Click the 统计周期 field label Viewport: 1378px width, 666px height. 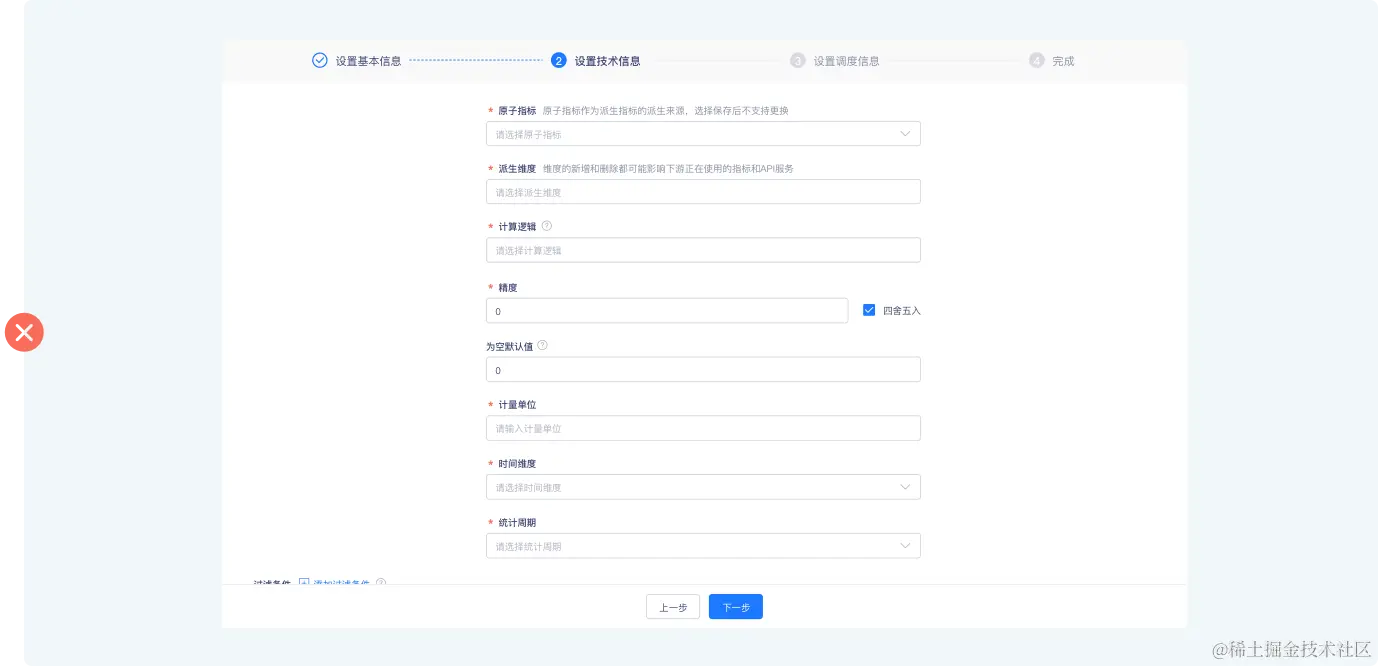[x=517, y=523]
